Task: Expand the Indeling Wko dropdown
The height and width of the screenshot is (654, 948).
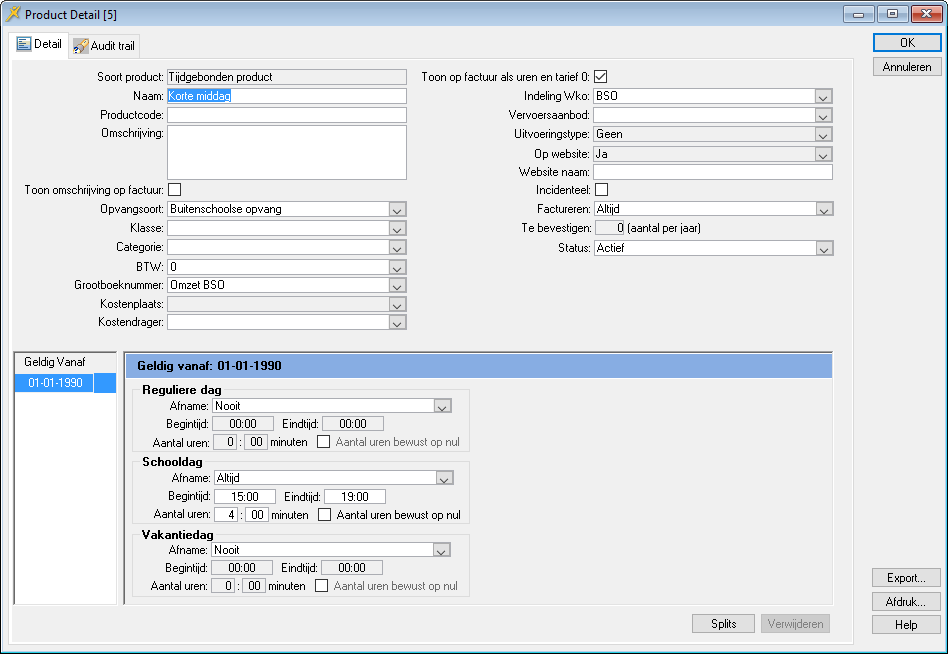Action: click(x=823, y=97)
